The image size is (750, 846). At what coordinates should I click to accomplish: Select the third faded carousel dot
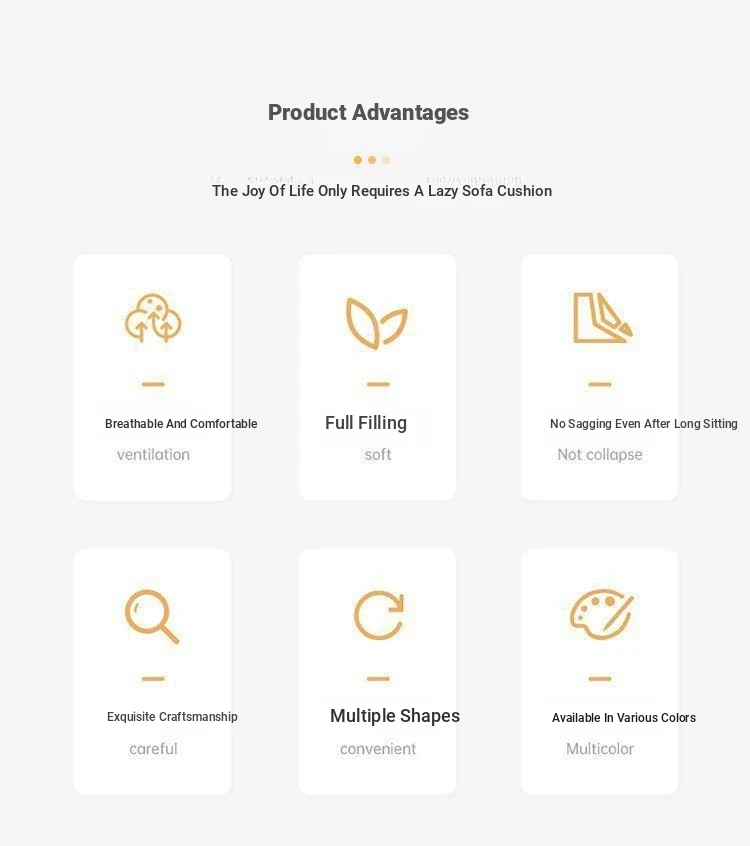tap(386, 160)
